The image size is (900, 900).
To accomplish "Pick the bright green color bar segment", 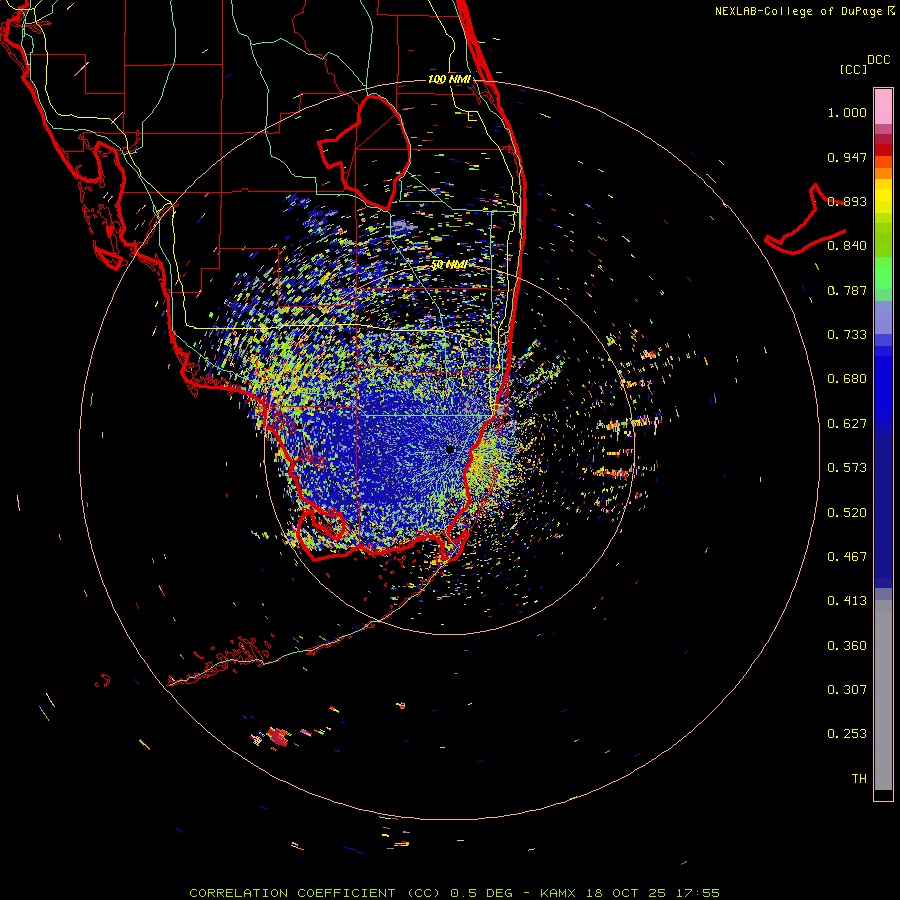I will click(x=883, y=273).
